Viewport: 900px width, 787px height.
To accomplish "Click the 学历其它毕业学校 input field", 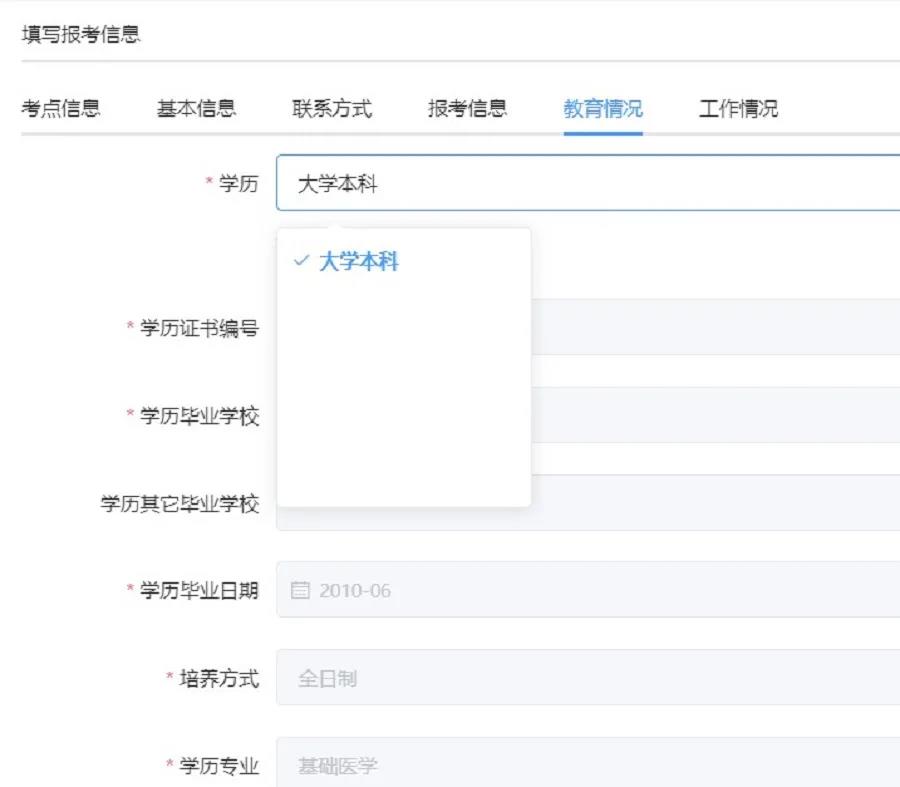I will (x=700, y=507).
